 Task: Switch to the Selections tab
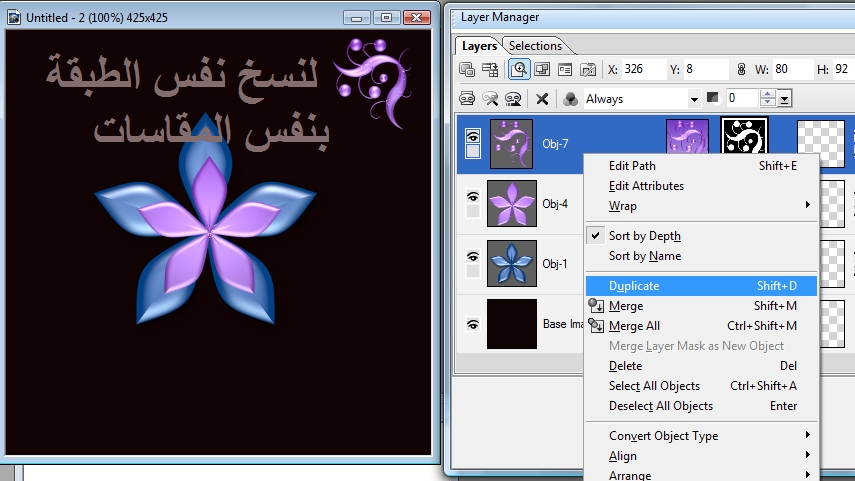coord(535,46)
